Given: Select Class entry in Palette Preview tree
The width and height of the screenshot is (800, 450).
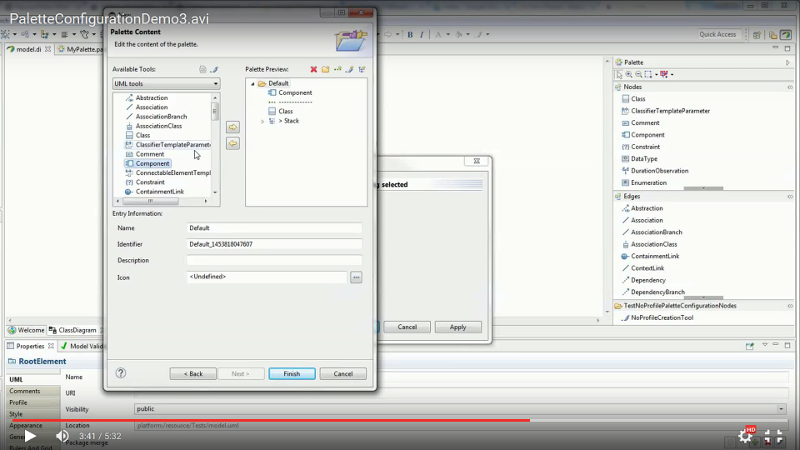Looking at the screenshot, I should click(x=285, y=111).
